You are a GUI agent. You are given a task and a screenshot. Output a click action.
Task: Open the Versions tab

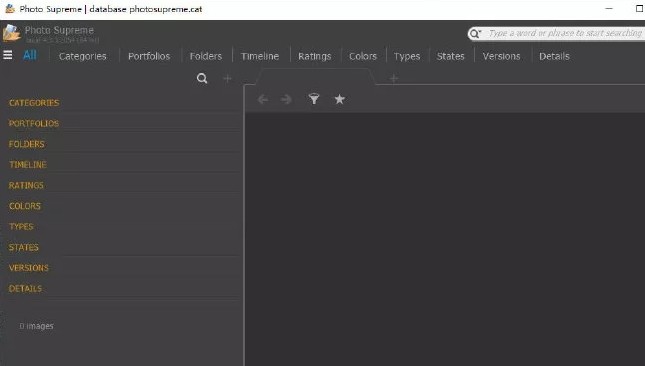pyautogui.click(x=501, y=56)
